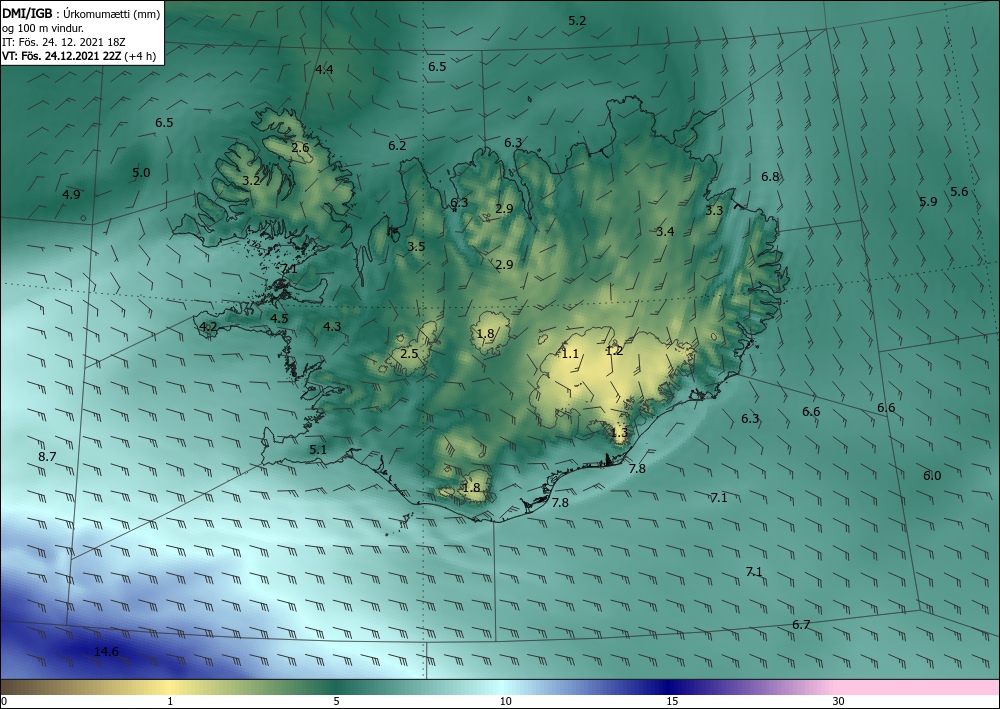Click the "15" label on the color scale

[672, 701]
